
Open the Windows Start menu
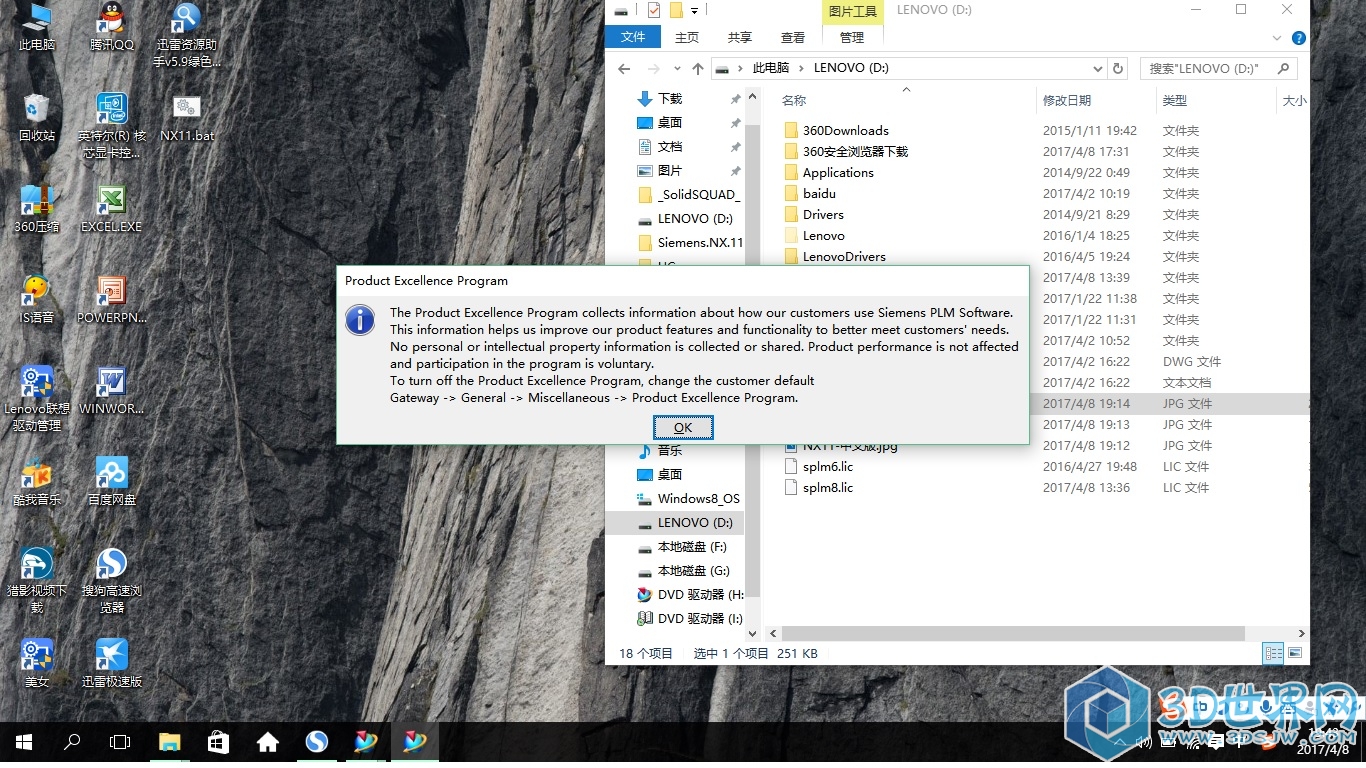24,742
